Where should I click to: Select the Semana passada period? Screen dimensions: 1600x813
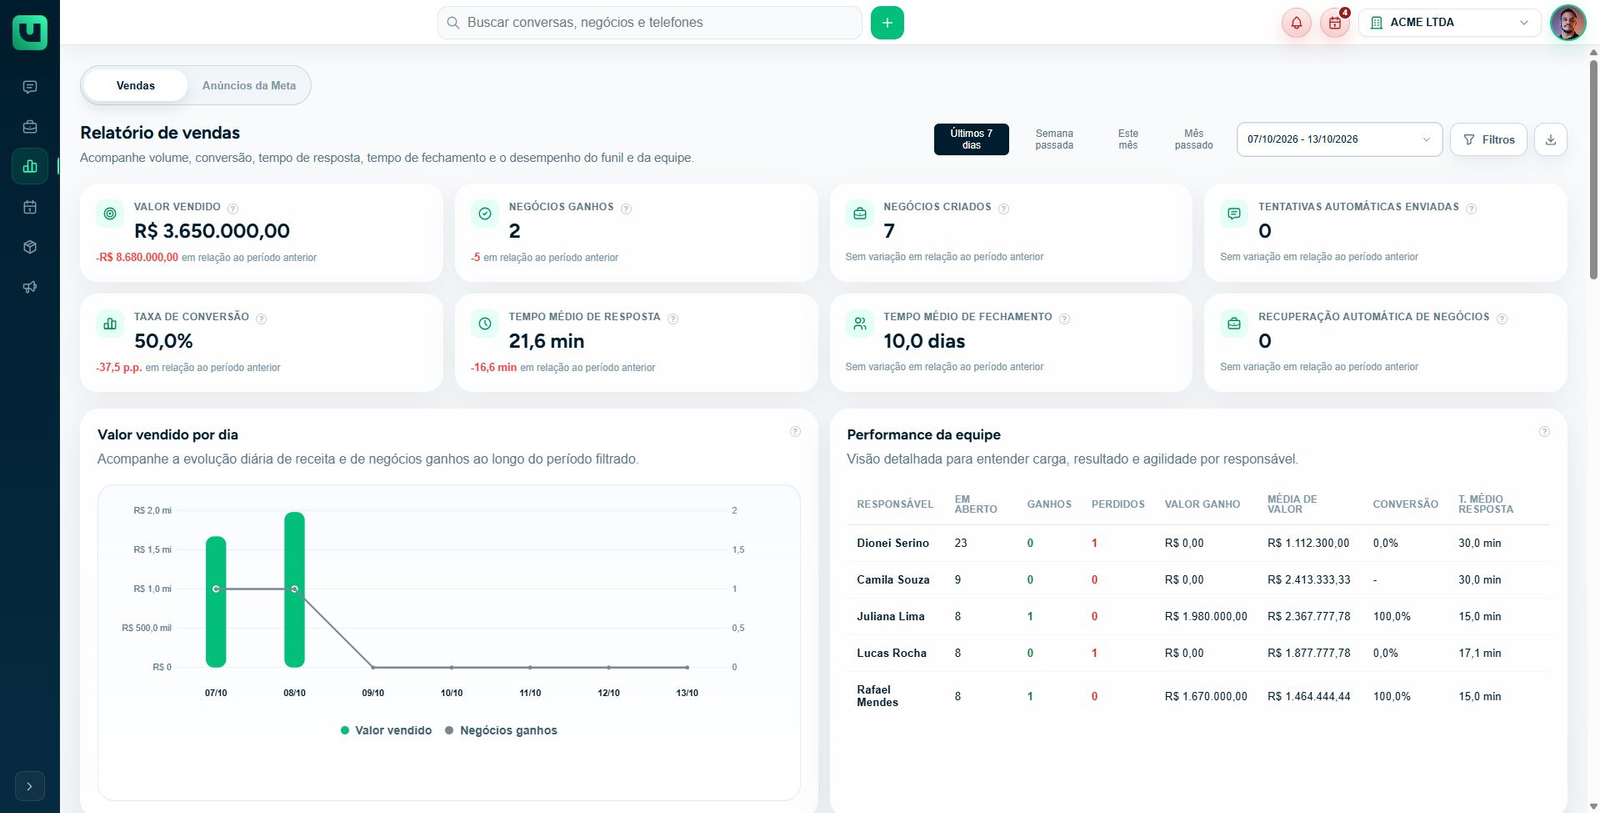(x=1054, y=139)
